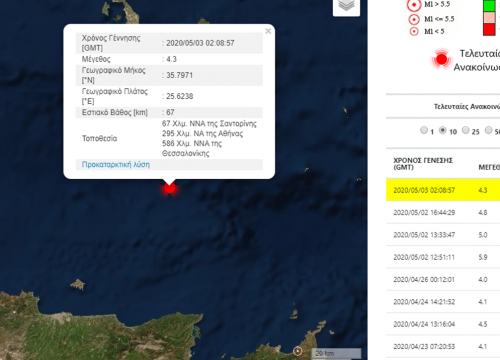Click the red pulsing epicenter marker on the map
Screen dimensions: 500x360
[x=170, y=188]
